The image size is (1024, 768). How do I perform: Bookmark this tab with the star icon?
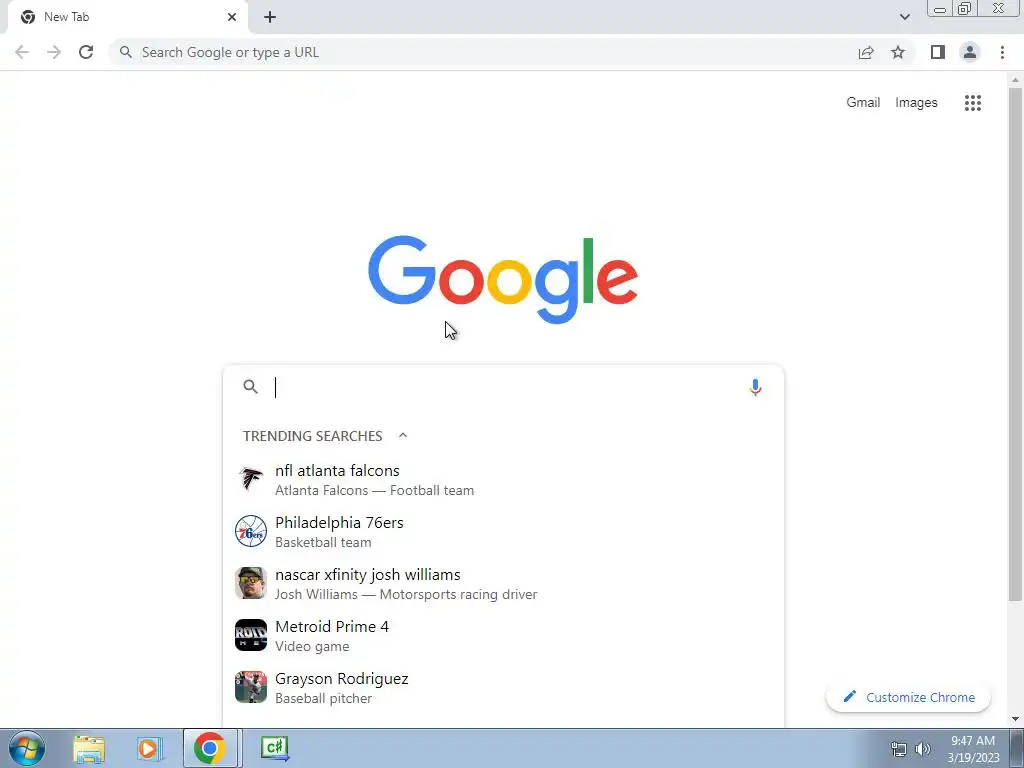coord(898,52)
